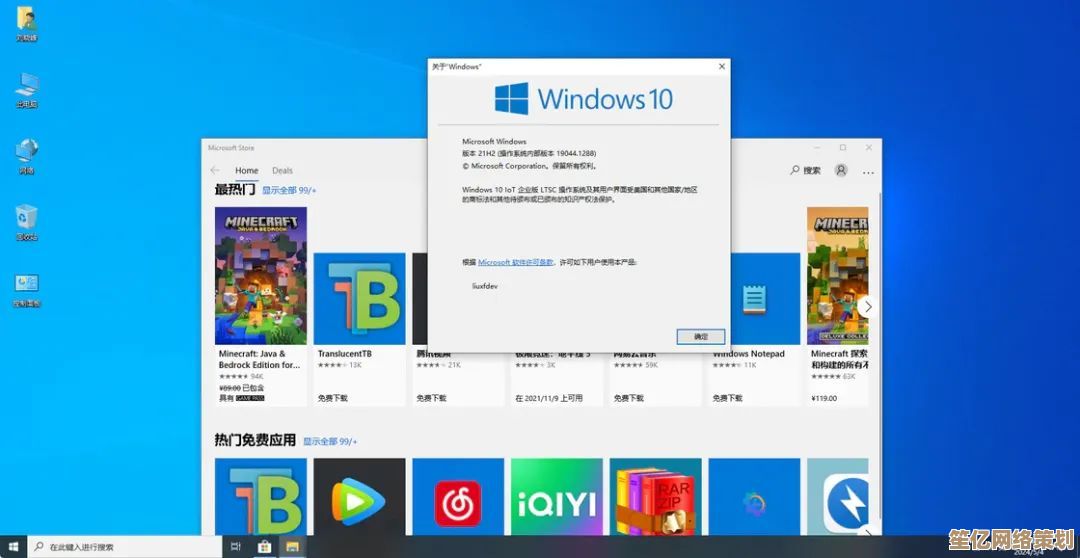Click the Windows Notepad app name text

[749, 354]
